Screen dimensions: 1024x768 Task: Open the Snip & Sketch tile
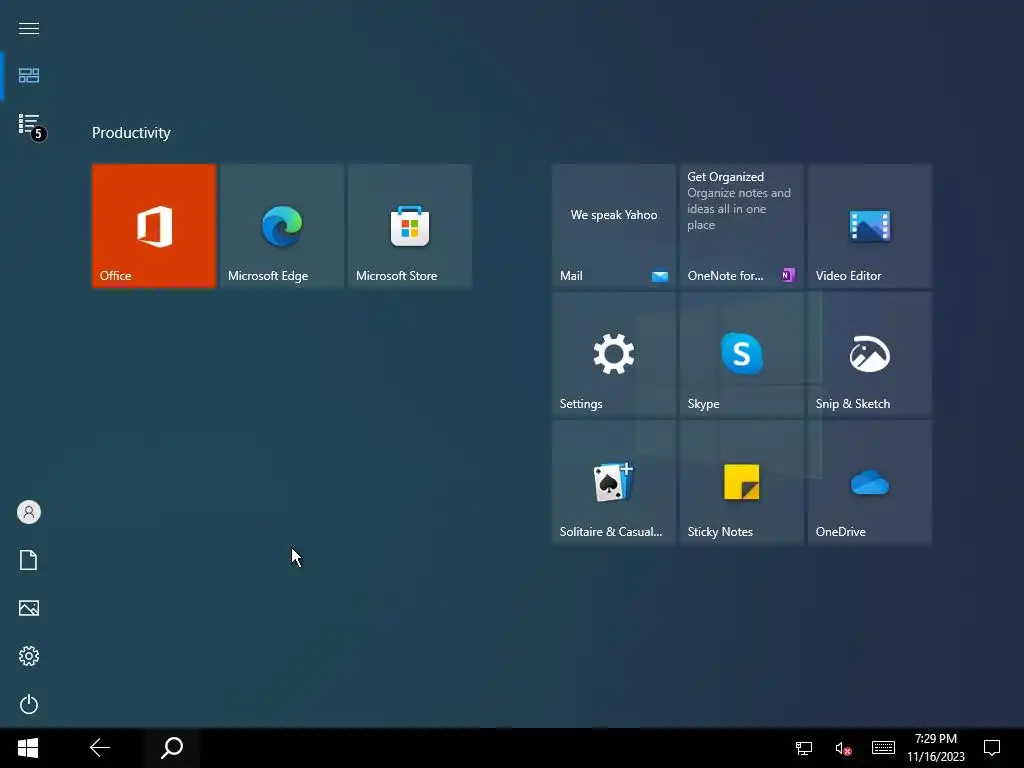click(x=869, y=354)
